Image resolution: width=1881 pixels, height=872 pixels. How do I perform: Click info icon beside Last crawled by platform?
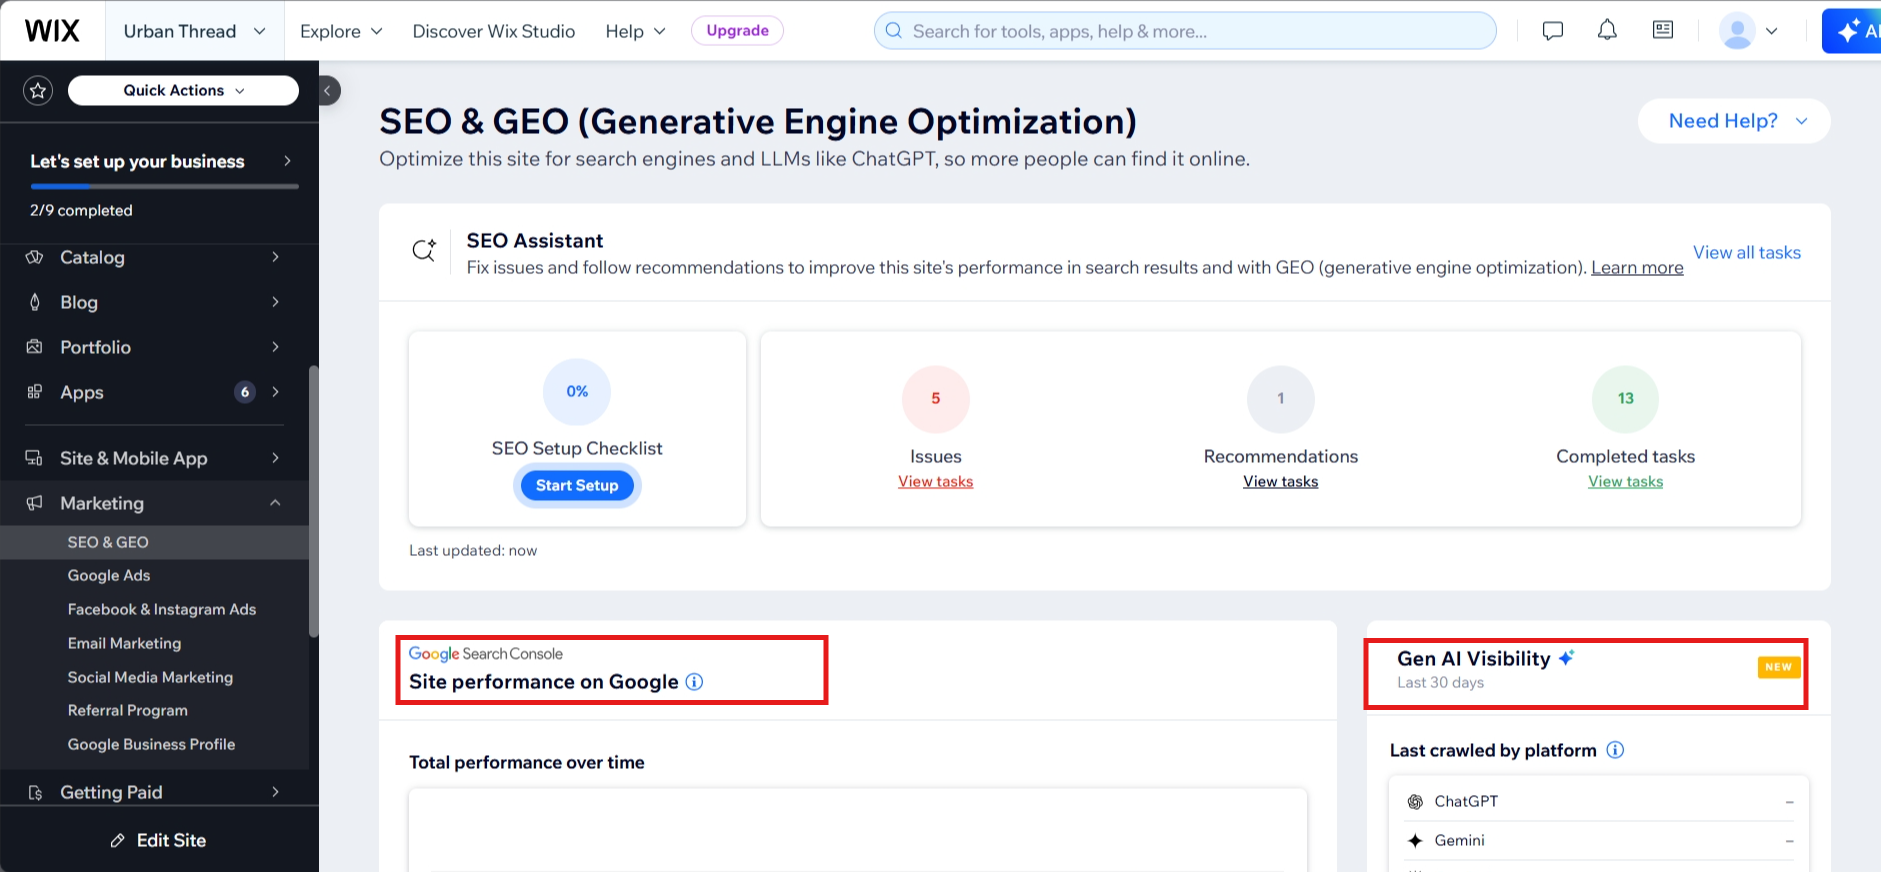[1615, 750]
